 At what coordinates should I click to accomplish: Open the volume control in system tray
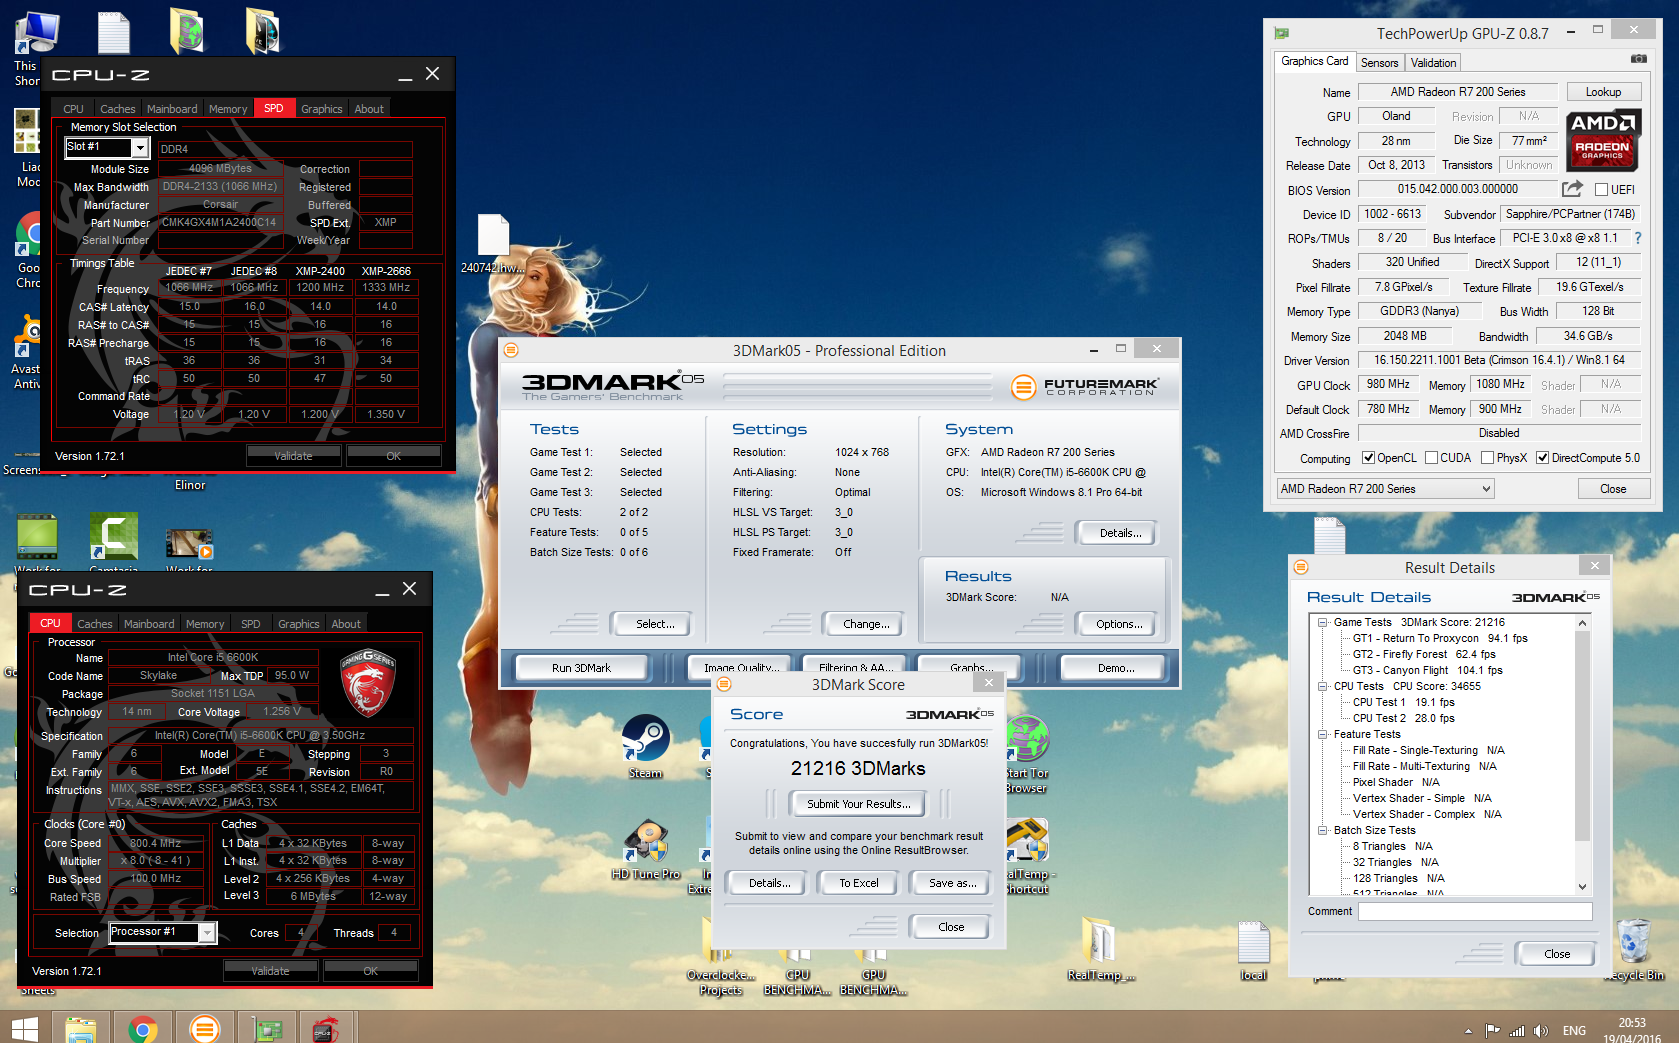click(1541, 1031)
